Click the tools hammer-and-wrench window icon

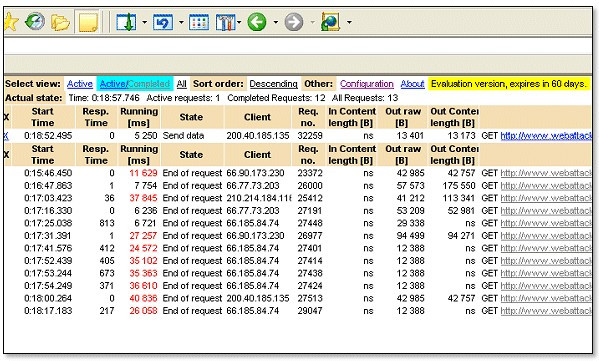[x=226, y=22]
